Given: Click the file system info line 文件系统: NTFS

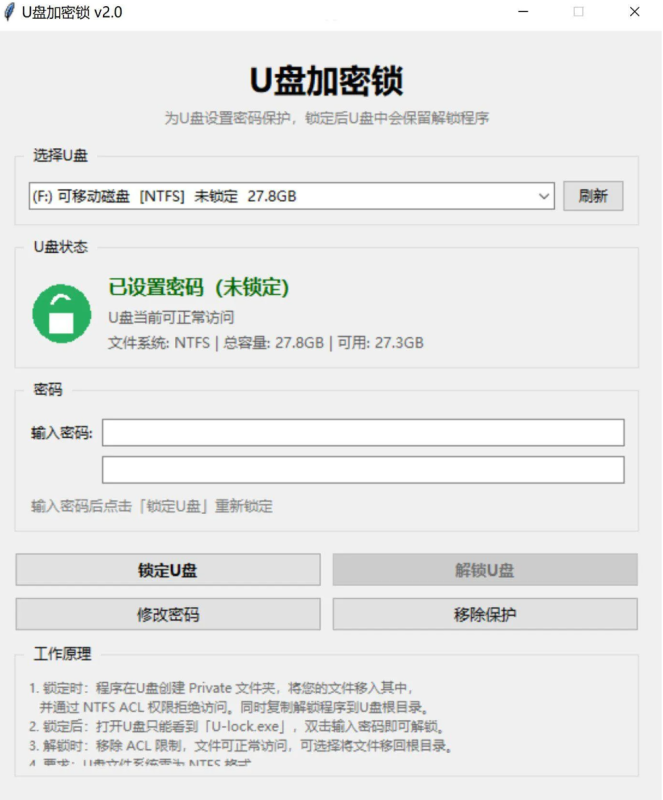Looking at the screenshot, I should point(265,343).
